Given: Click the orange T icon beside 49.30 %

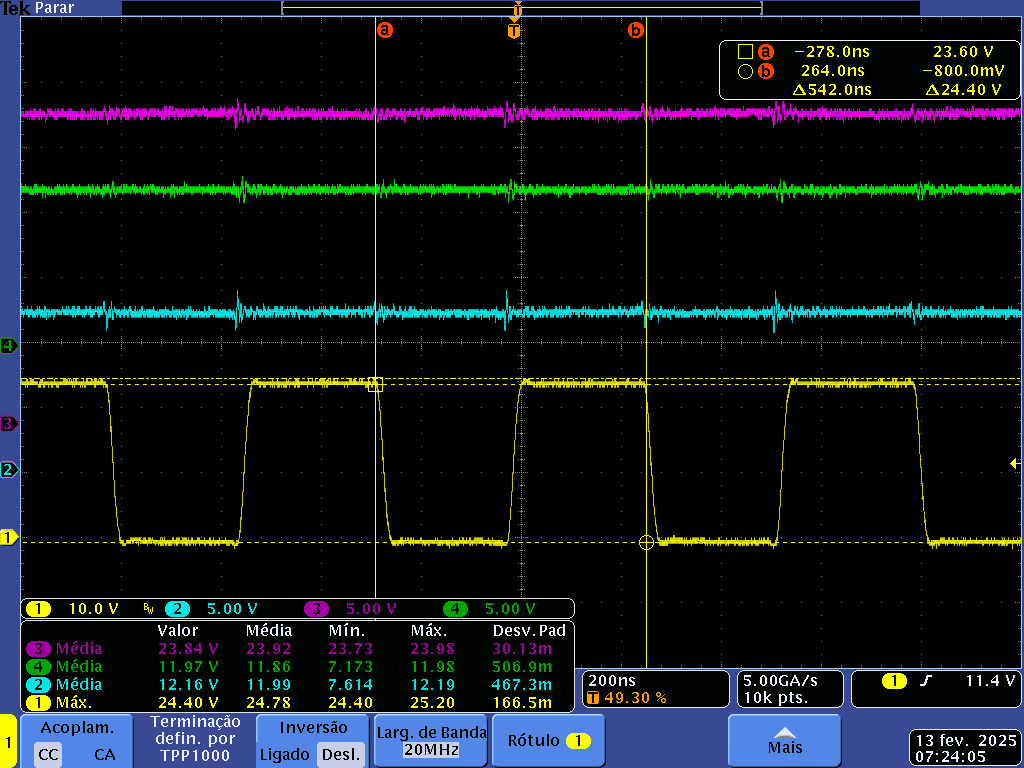Looking at the screenshot, I should click(x=593, y=698).
